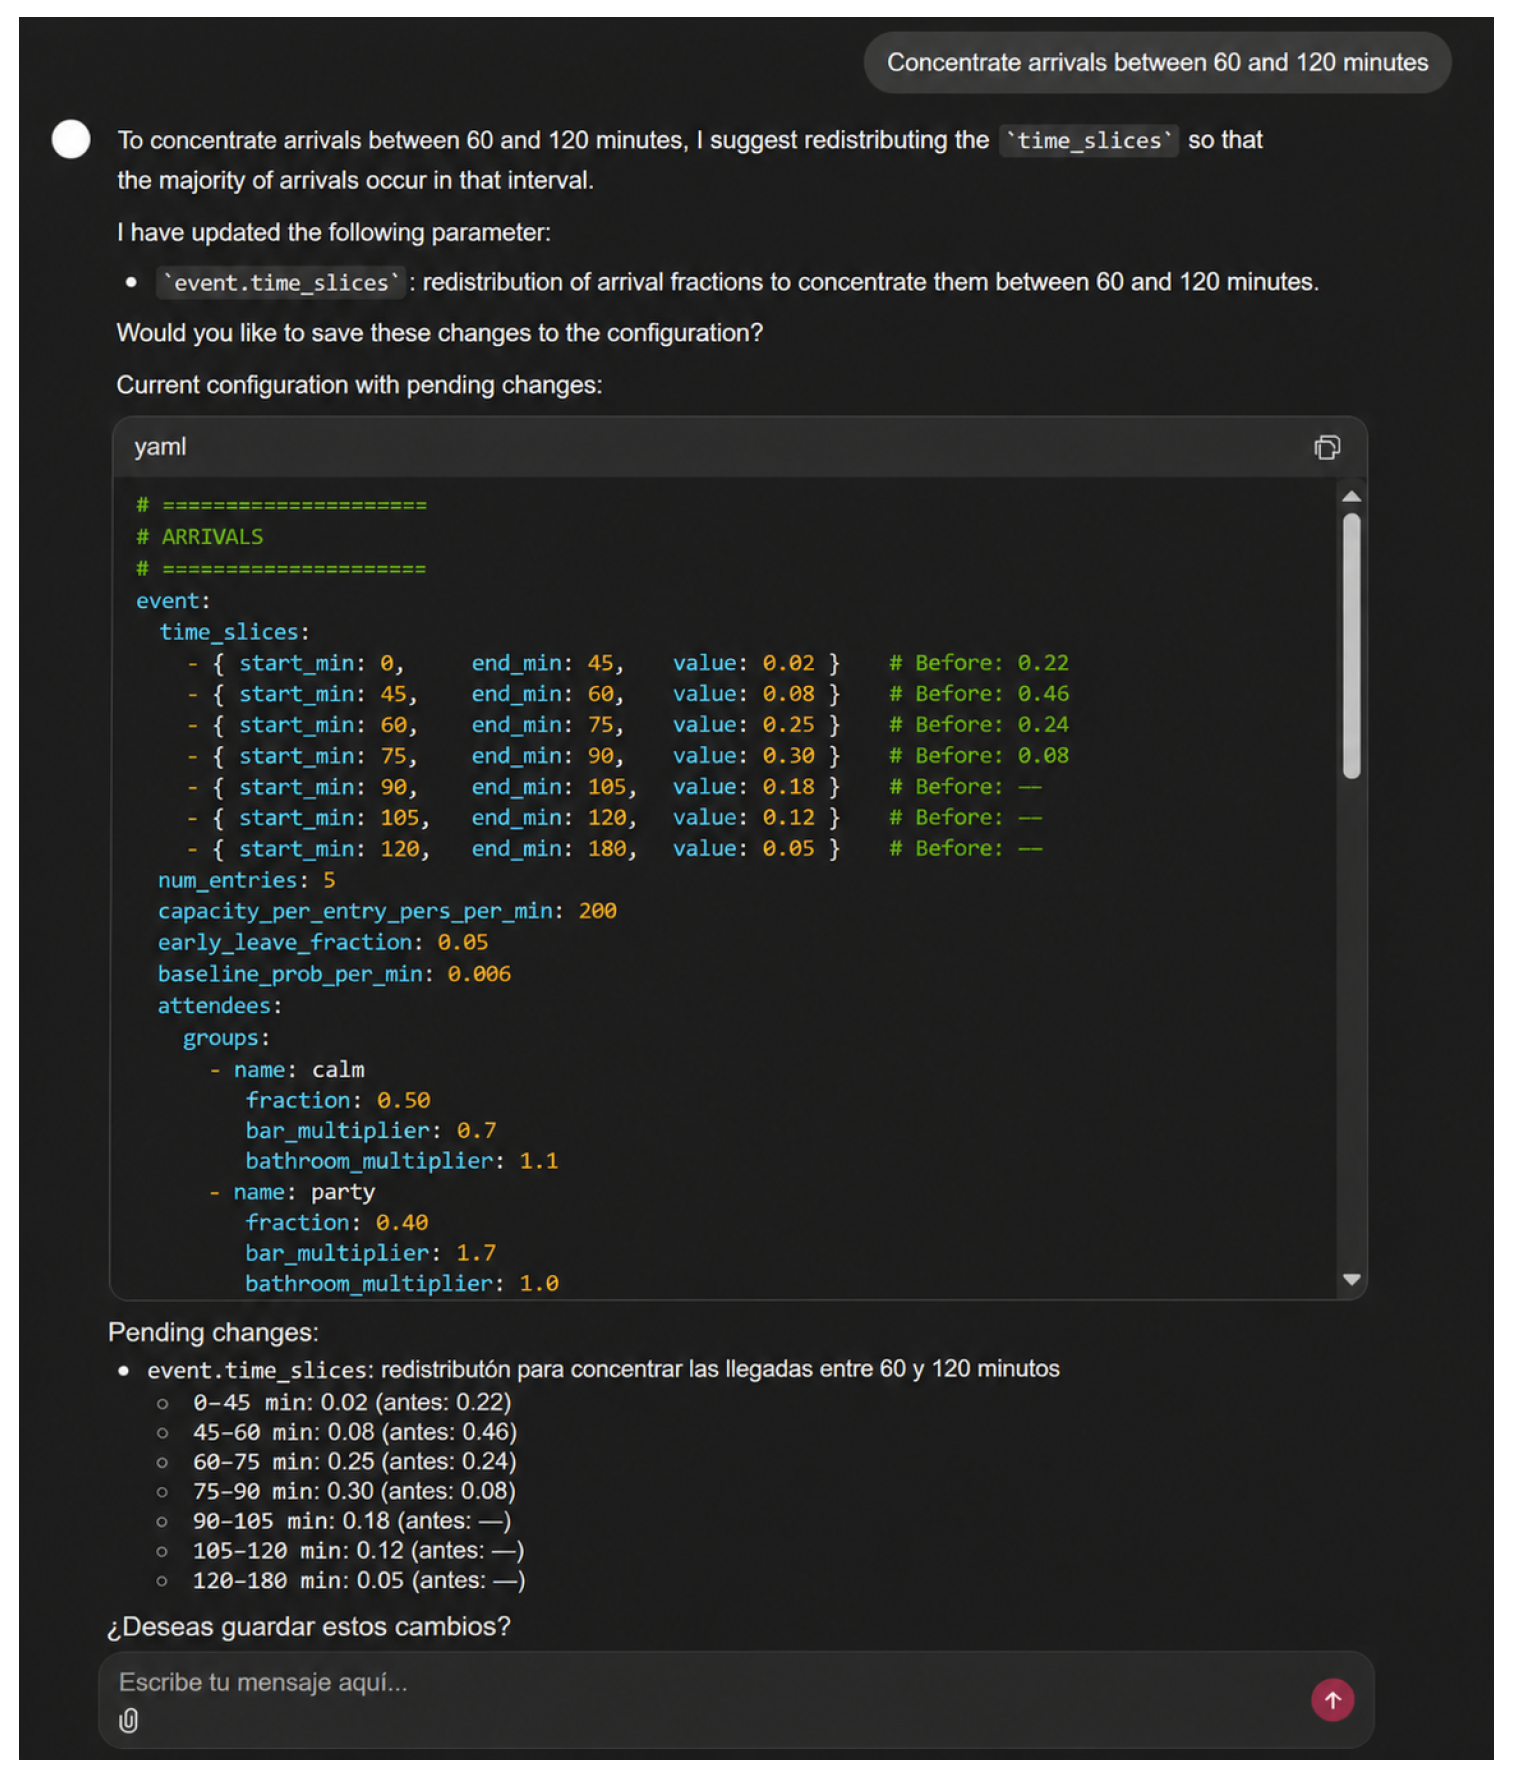Screen dimensions: 1513x1773
Task: Click the inline code `time_slices` in the first paragraph
Action: 1089,141
